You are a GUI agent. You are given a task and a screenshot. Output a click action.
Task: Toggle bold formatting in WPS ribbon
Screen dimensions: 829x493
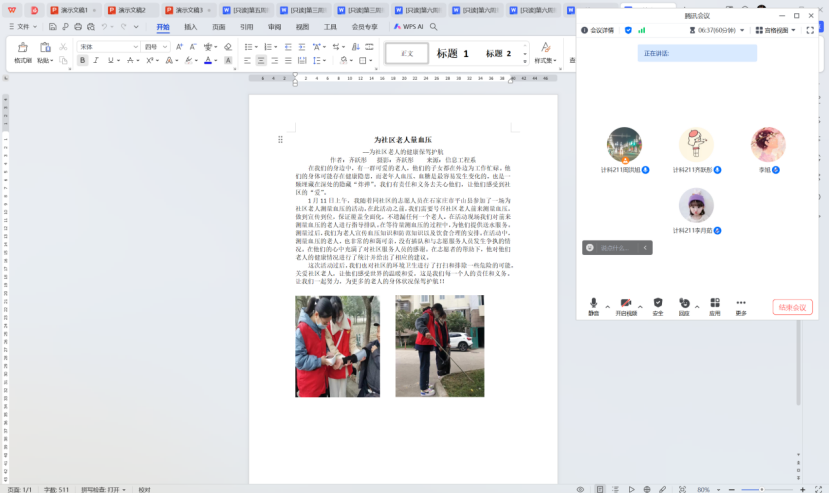pos(83,60)
